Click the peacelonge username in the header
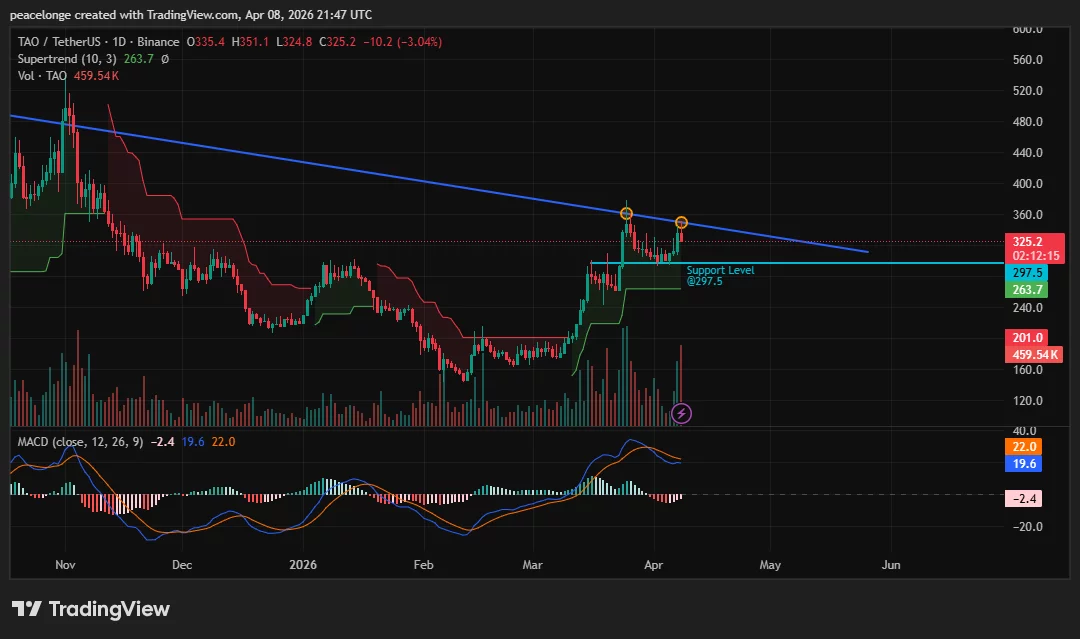 (41, 14)
